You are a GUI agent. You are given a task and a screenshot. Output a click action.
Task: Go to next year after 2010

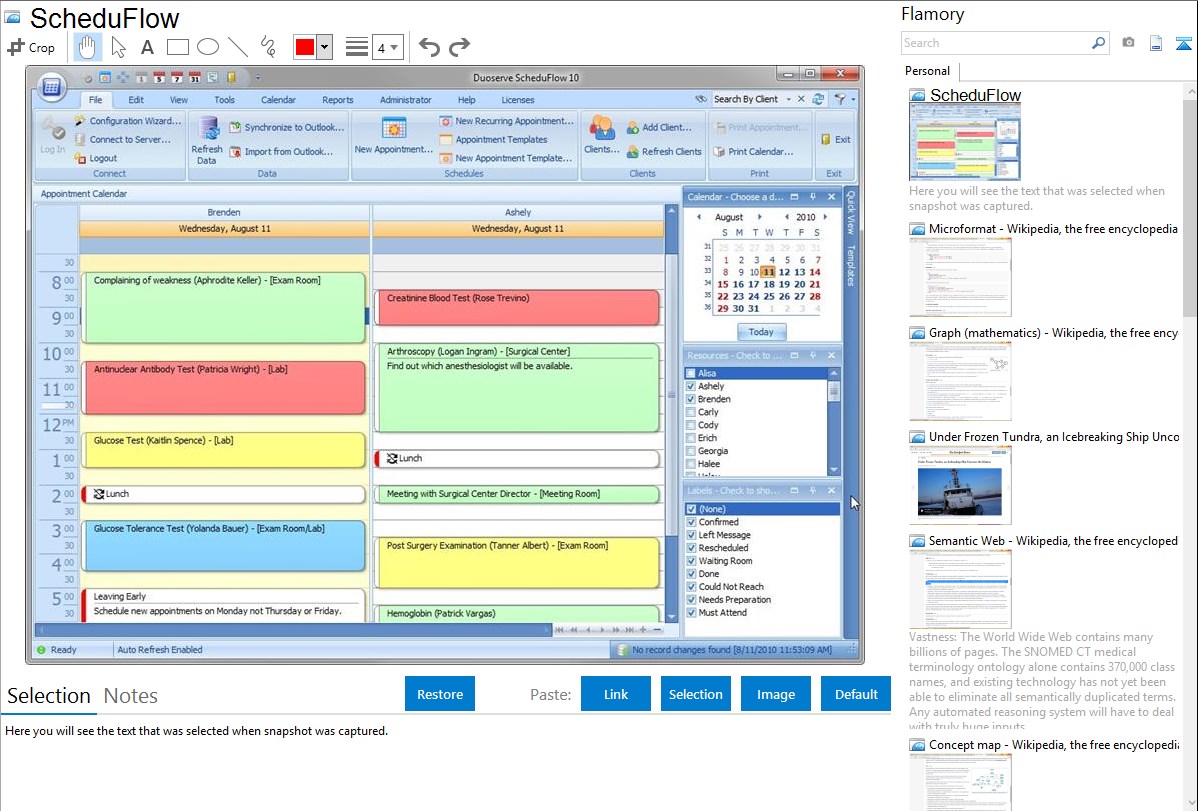(825, 217)
